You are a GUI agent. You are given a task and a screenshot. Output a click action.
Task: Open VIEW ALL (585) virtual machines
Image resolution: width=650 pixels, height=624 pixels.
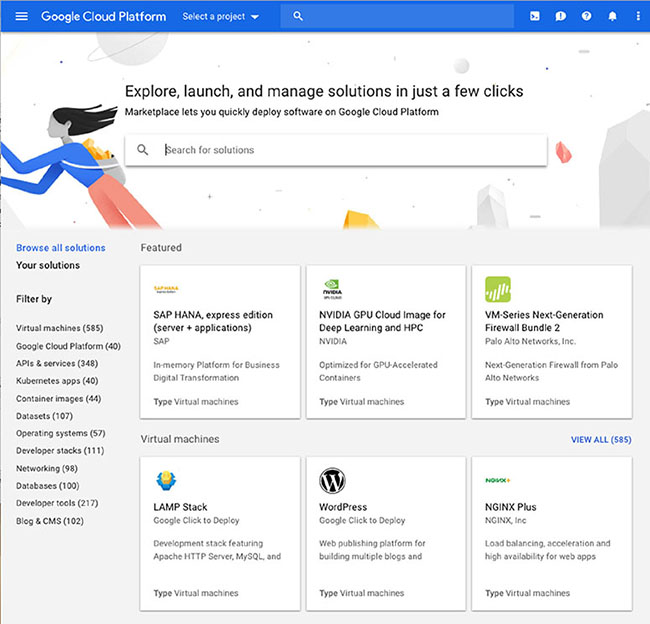601,439
